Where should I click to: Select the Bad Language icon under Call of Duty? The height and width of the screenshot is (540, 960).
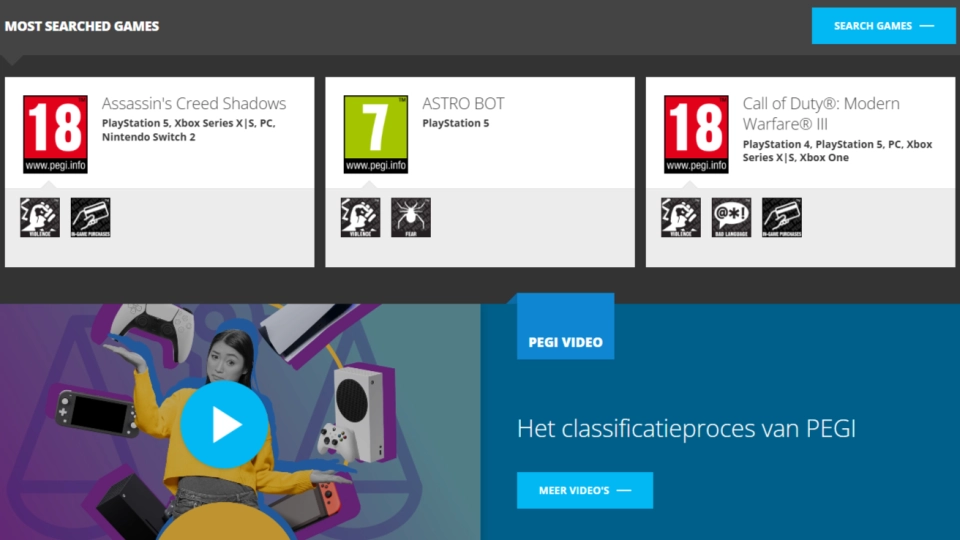click(x=731, y=217)
